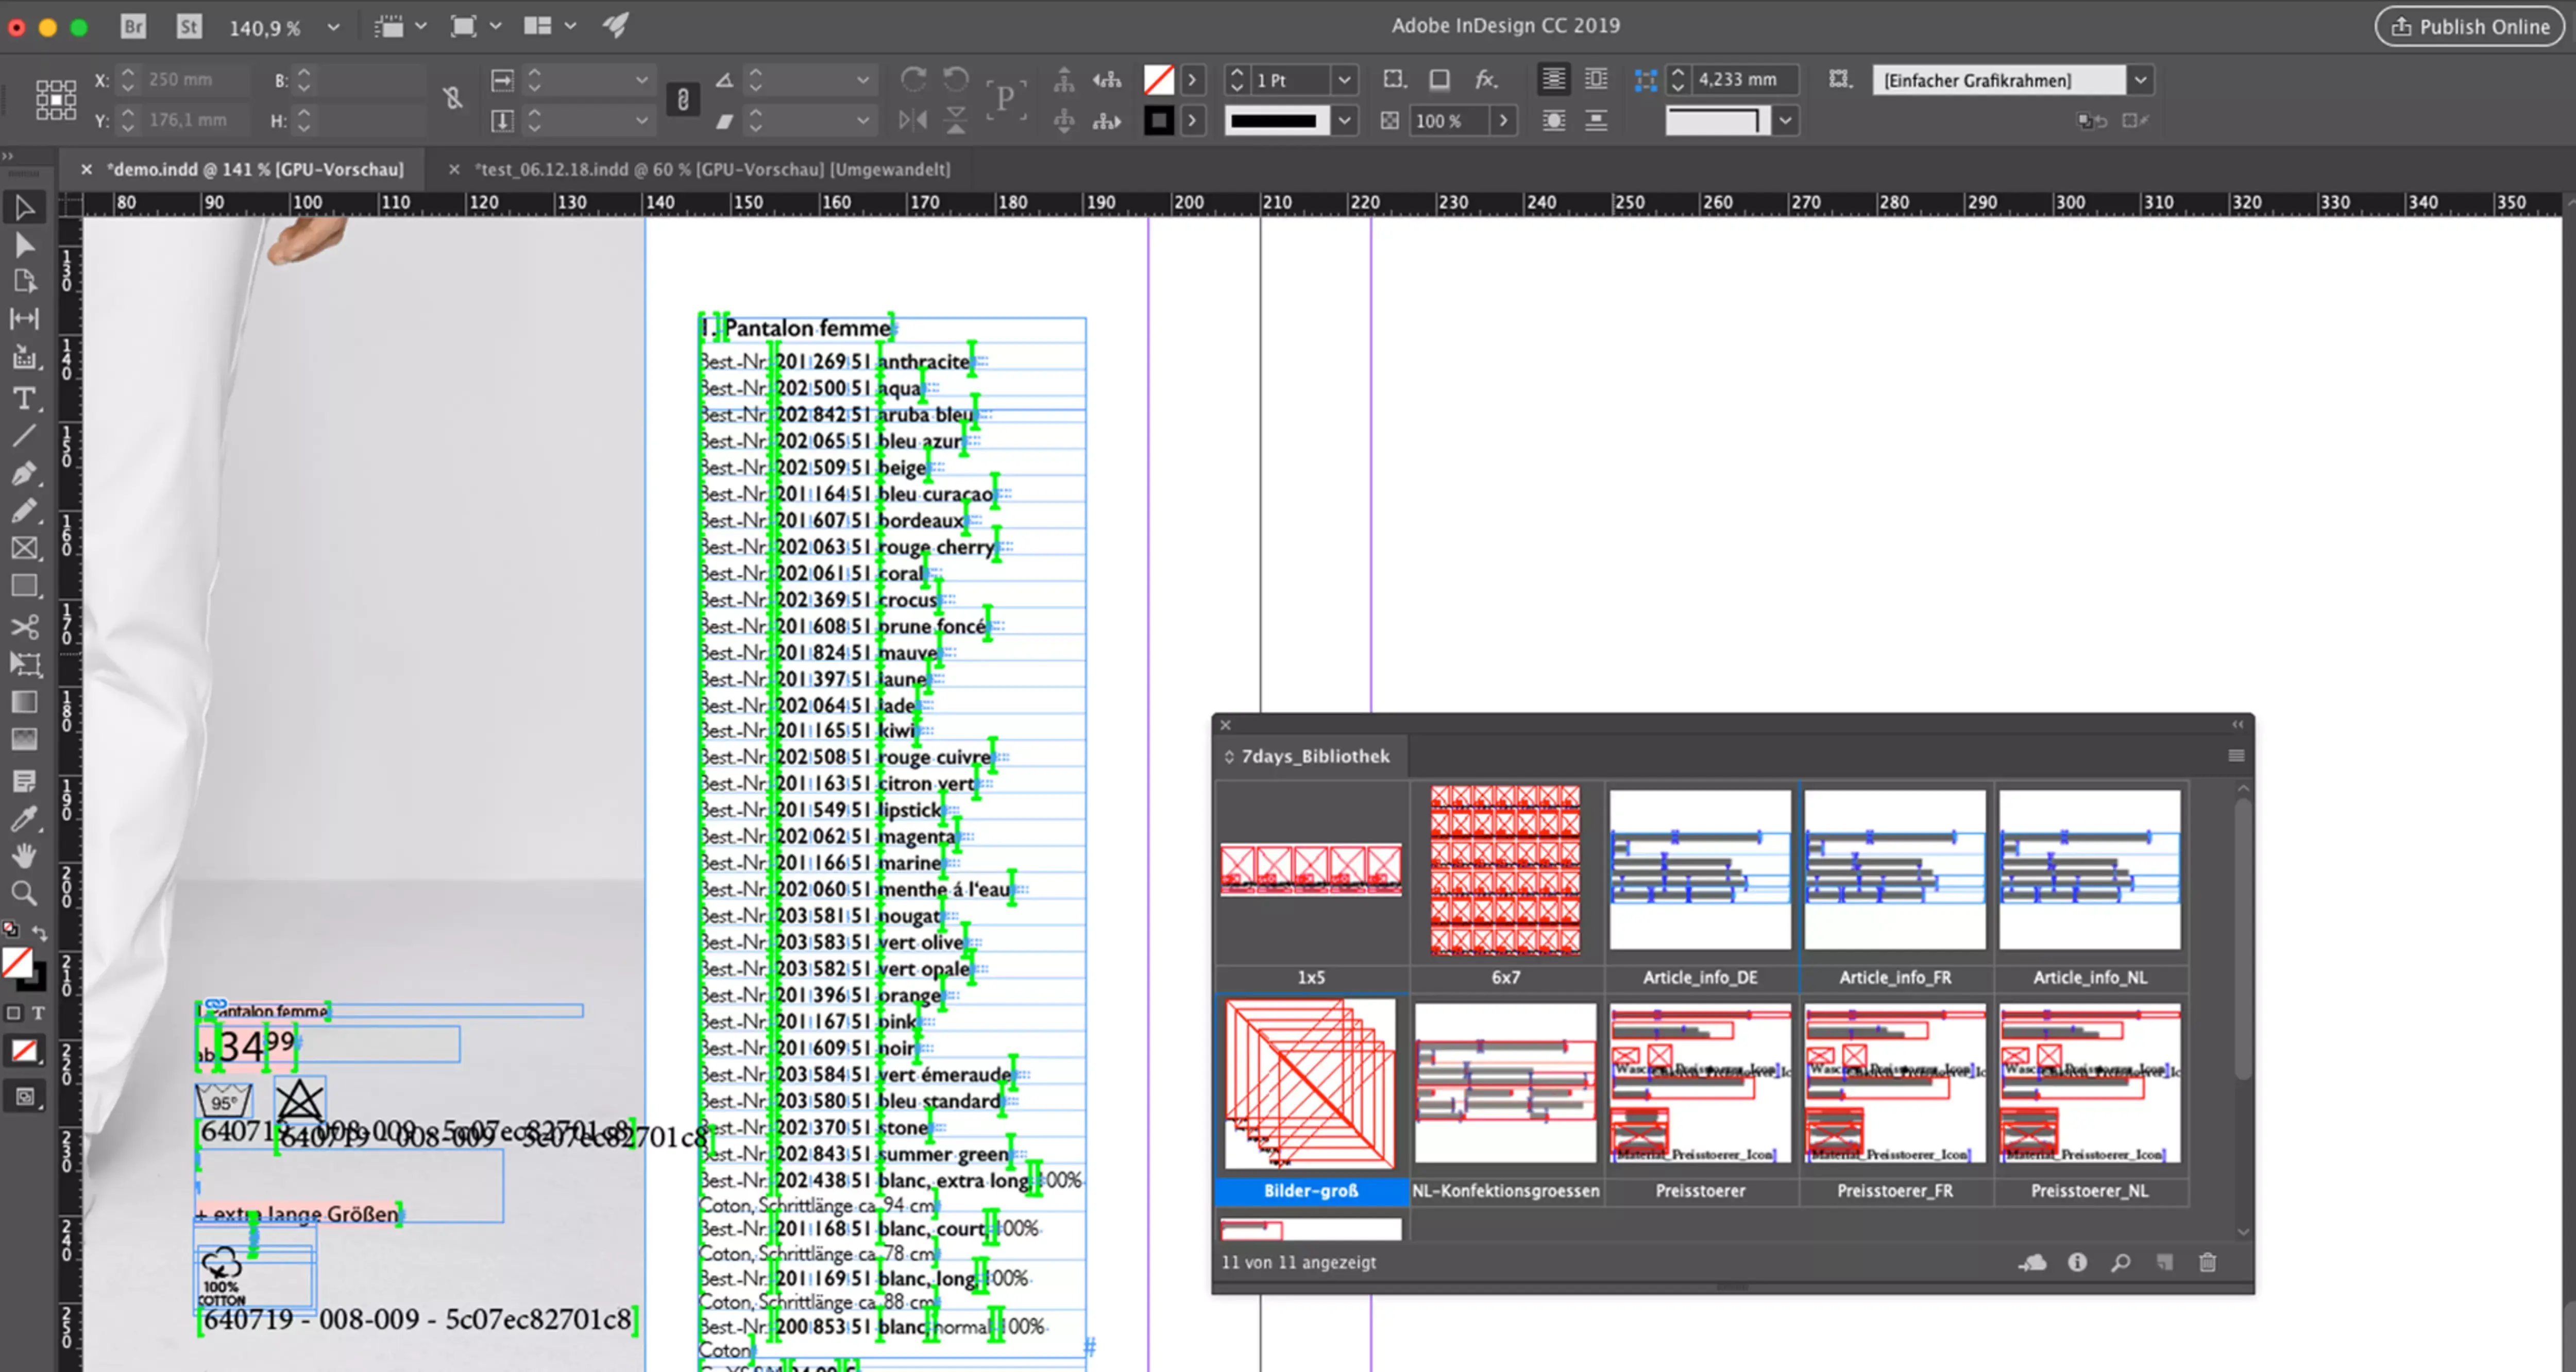Delete library item with trash icon
2576x1372 pixels.
click(x=2207, y=1262)
